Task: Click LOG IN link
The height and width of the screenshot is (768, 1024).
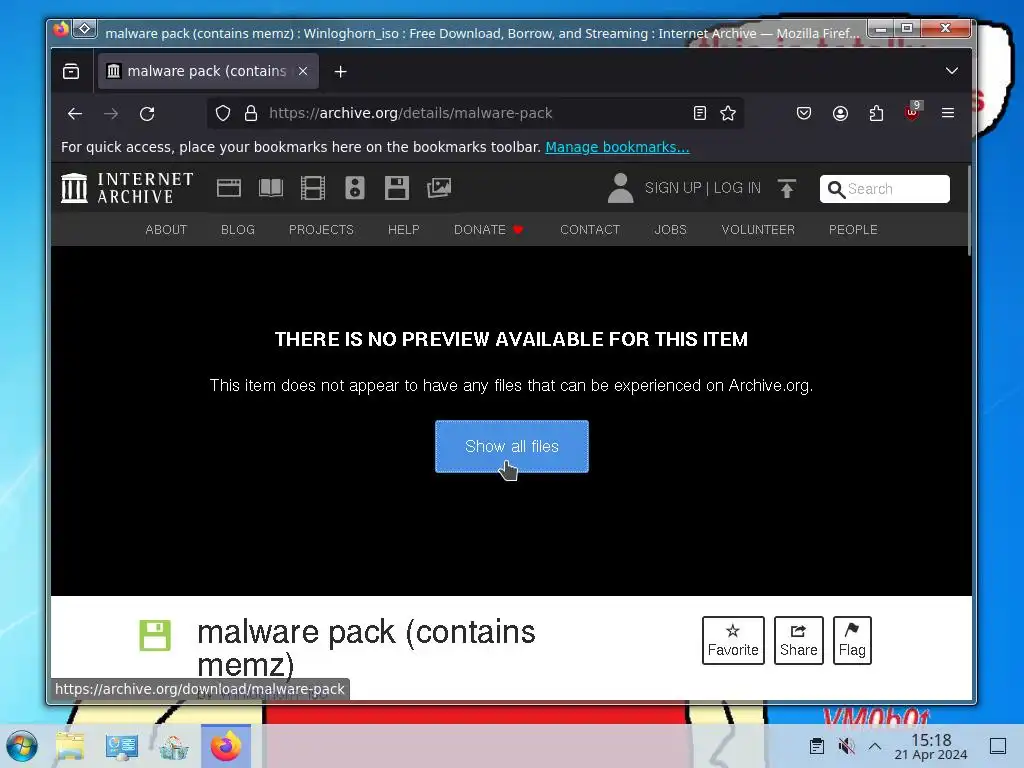Action: click(737, 188)
